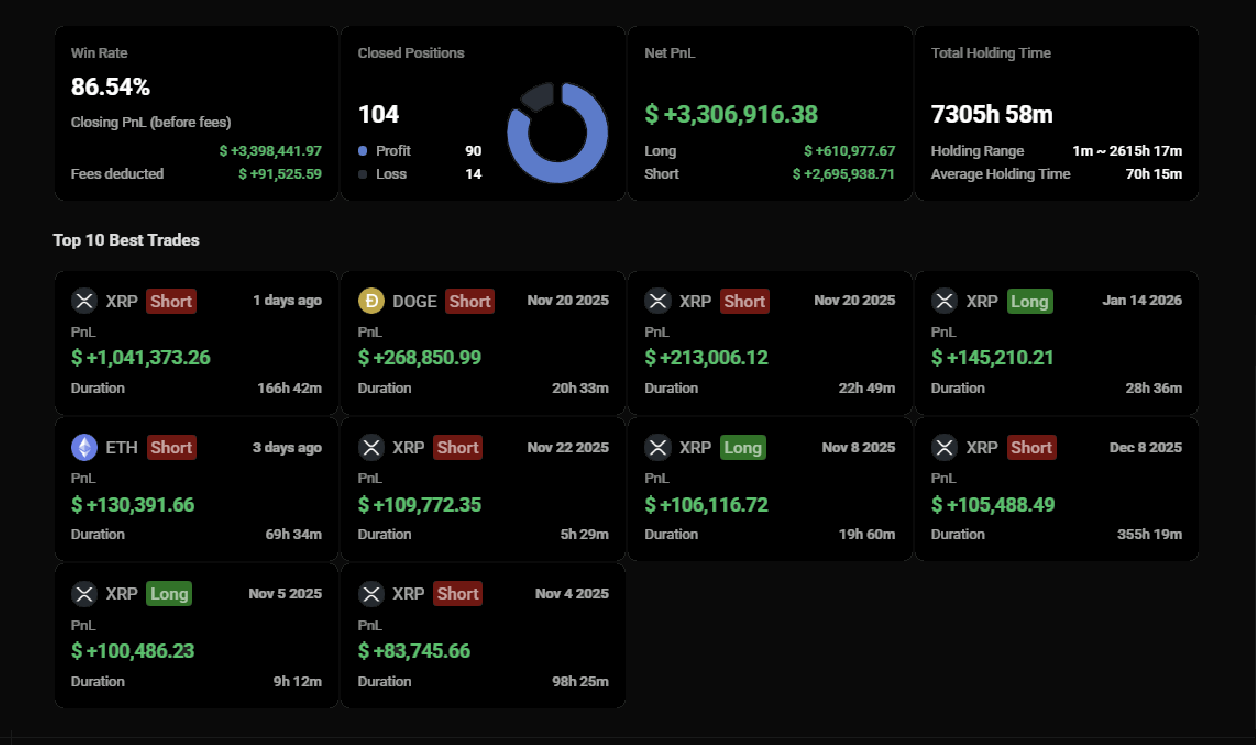Click the XRP icon on the Nov 8 2025 trade
This screenshot has height=745, width=1256.
pyautogui.click(x=658, y=447)
